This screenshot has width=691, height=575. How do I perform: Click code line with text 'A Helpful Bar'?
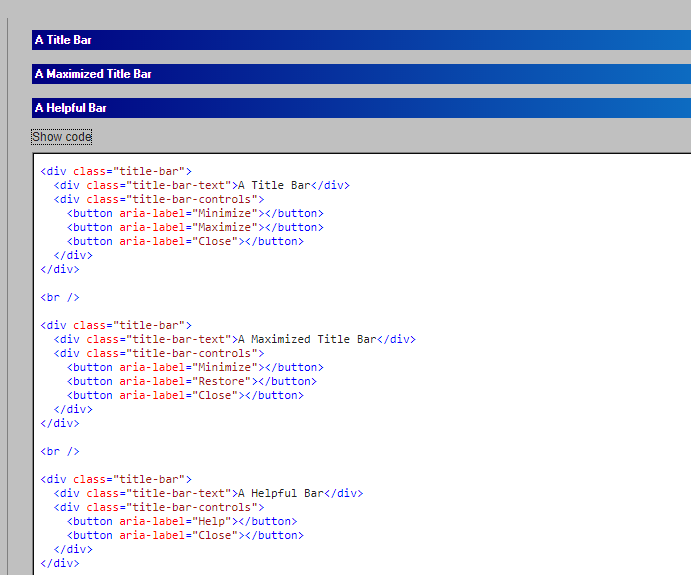pos(208,493)
